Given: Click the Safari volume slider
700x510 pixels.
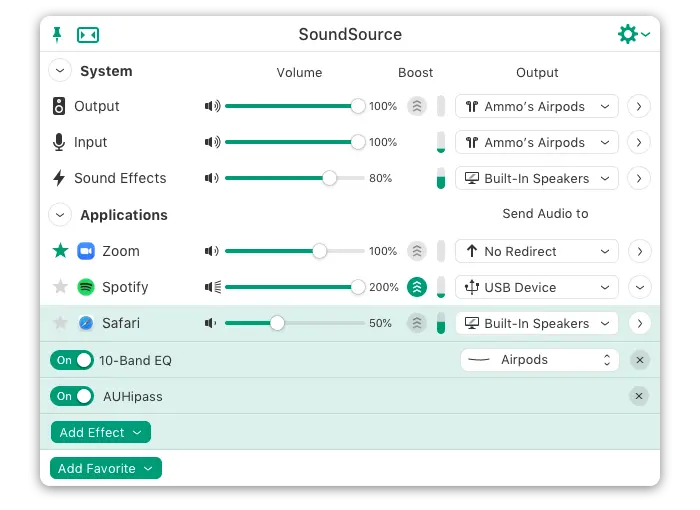Looking at the screenshot, I should 295,323.
